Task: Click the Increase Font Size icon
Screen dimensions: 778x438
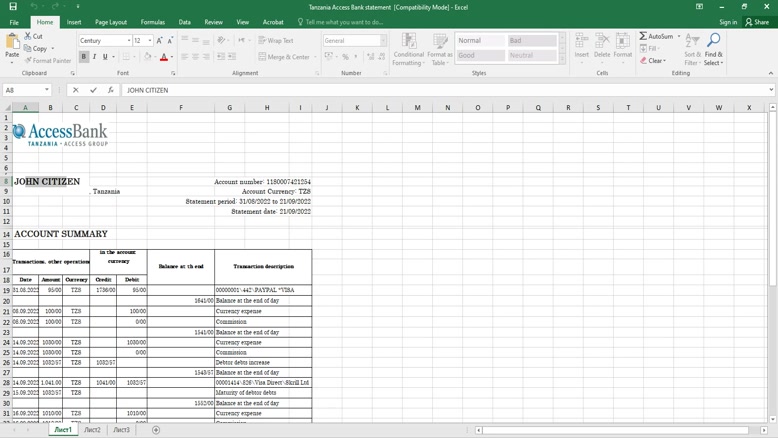Action: pos(159,41)
